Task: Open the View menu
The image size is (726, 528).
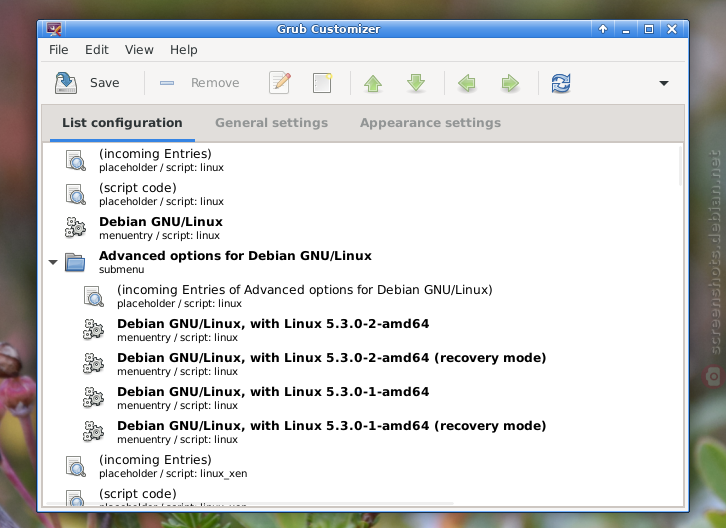Action: click(x=139, y=50)
